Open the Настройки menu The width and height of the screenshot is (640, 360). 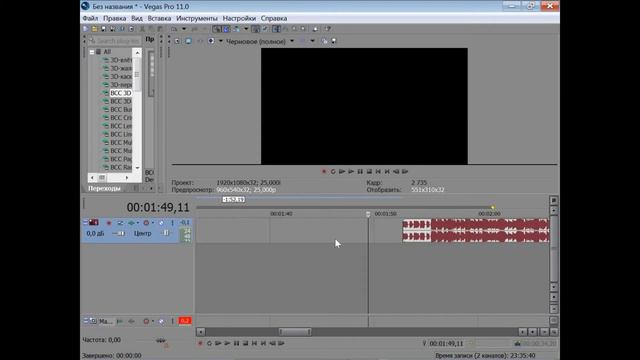click(239, 18)
